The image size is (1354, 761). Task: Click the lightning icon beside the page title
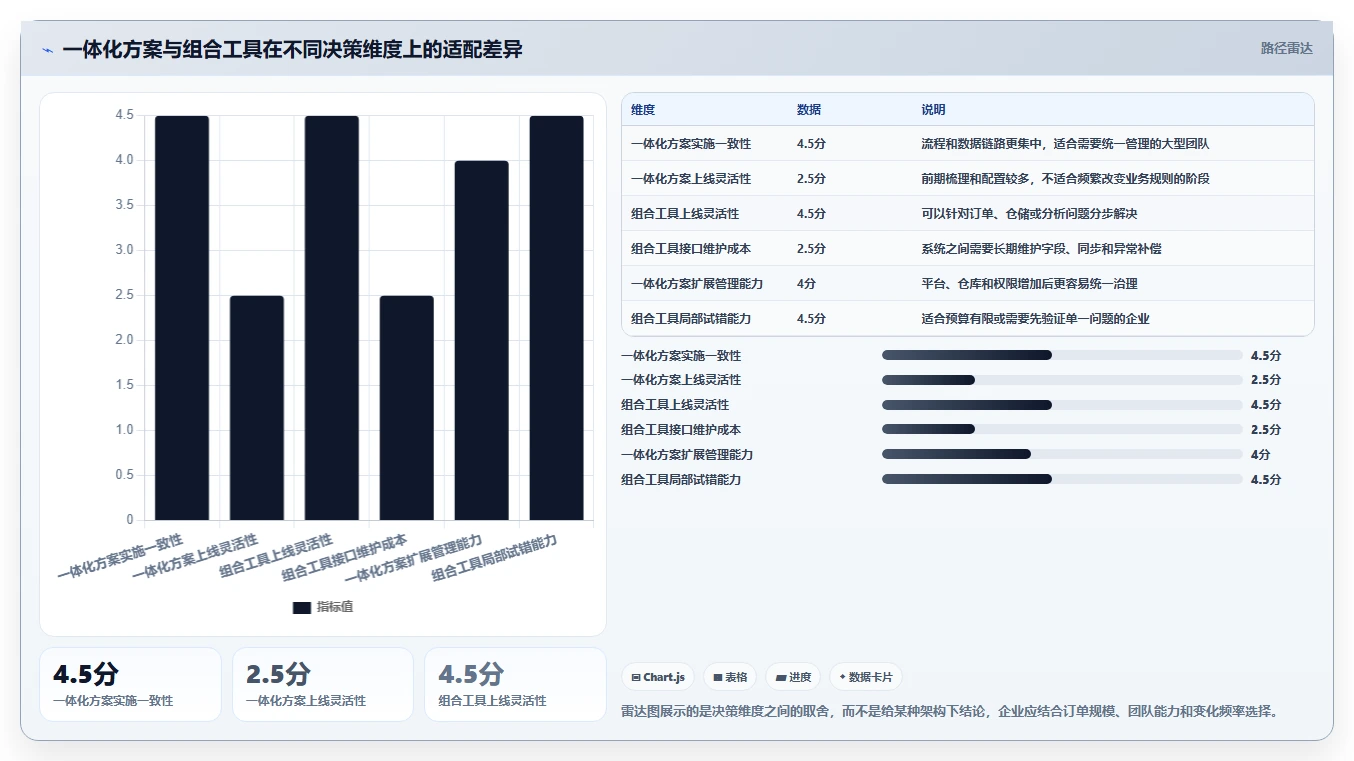tap(47, 50)
